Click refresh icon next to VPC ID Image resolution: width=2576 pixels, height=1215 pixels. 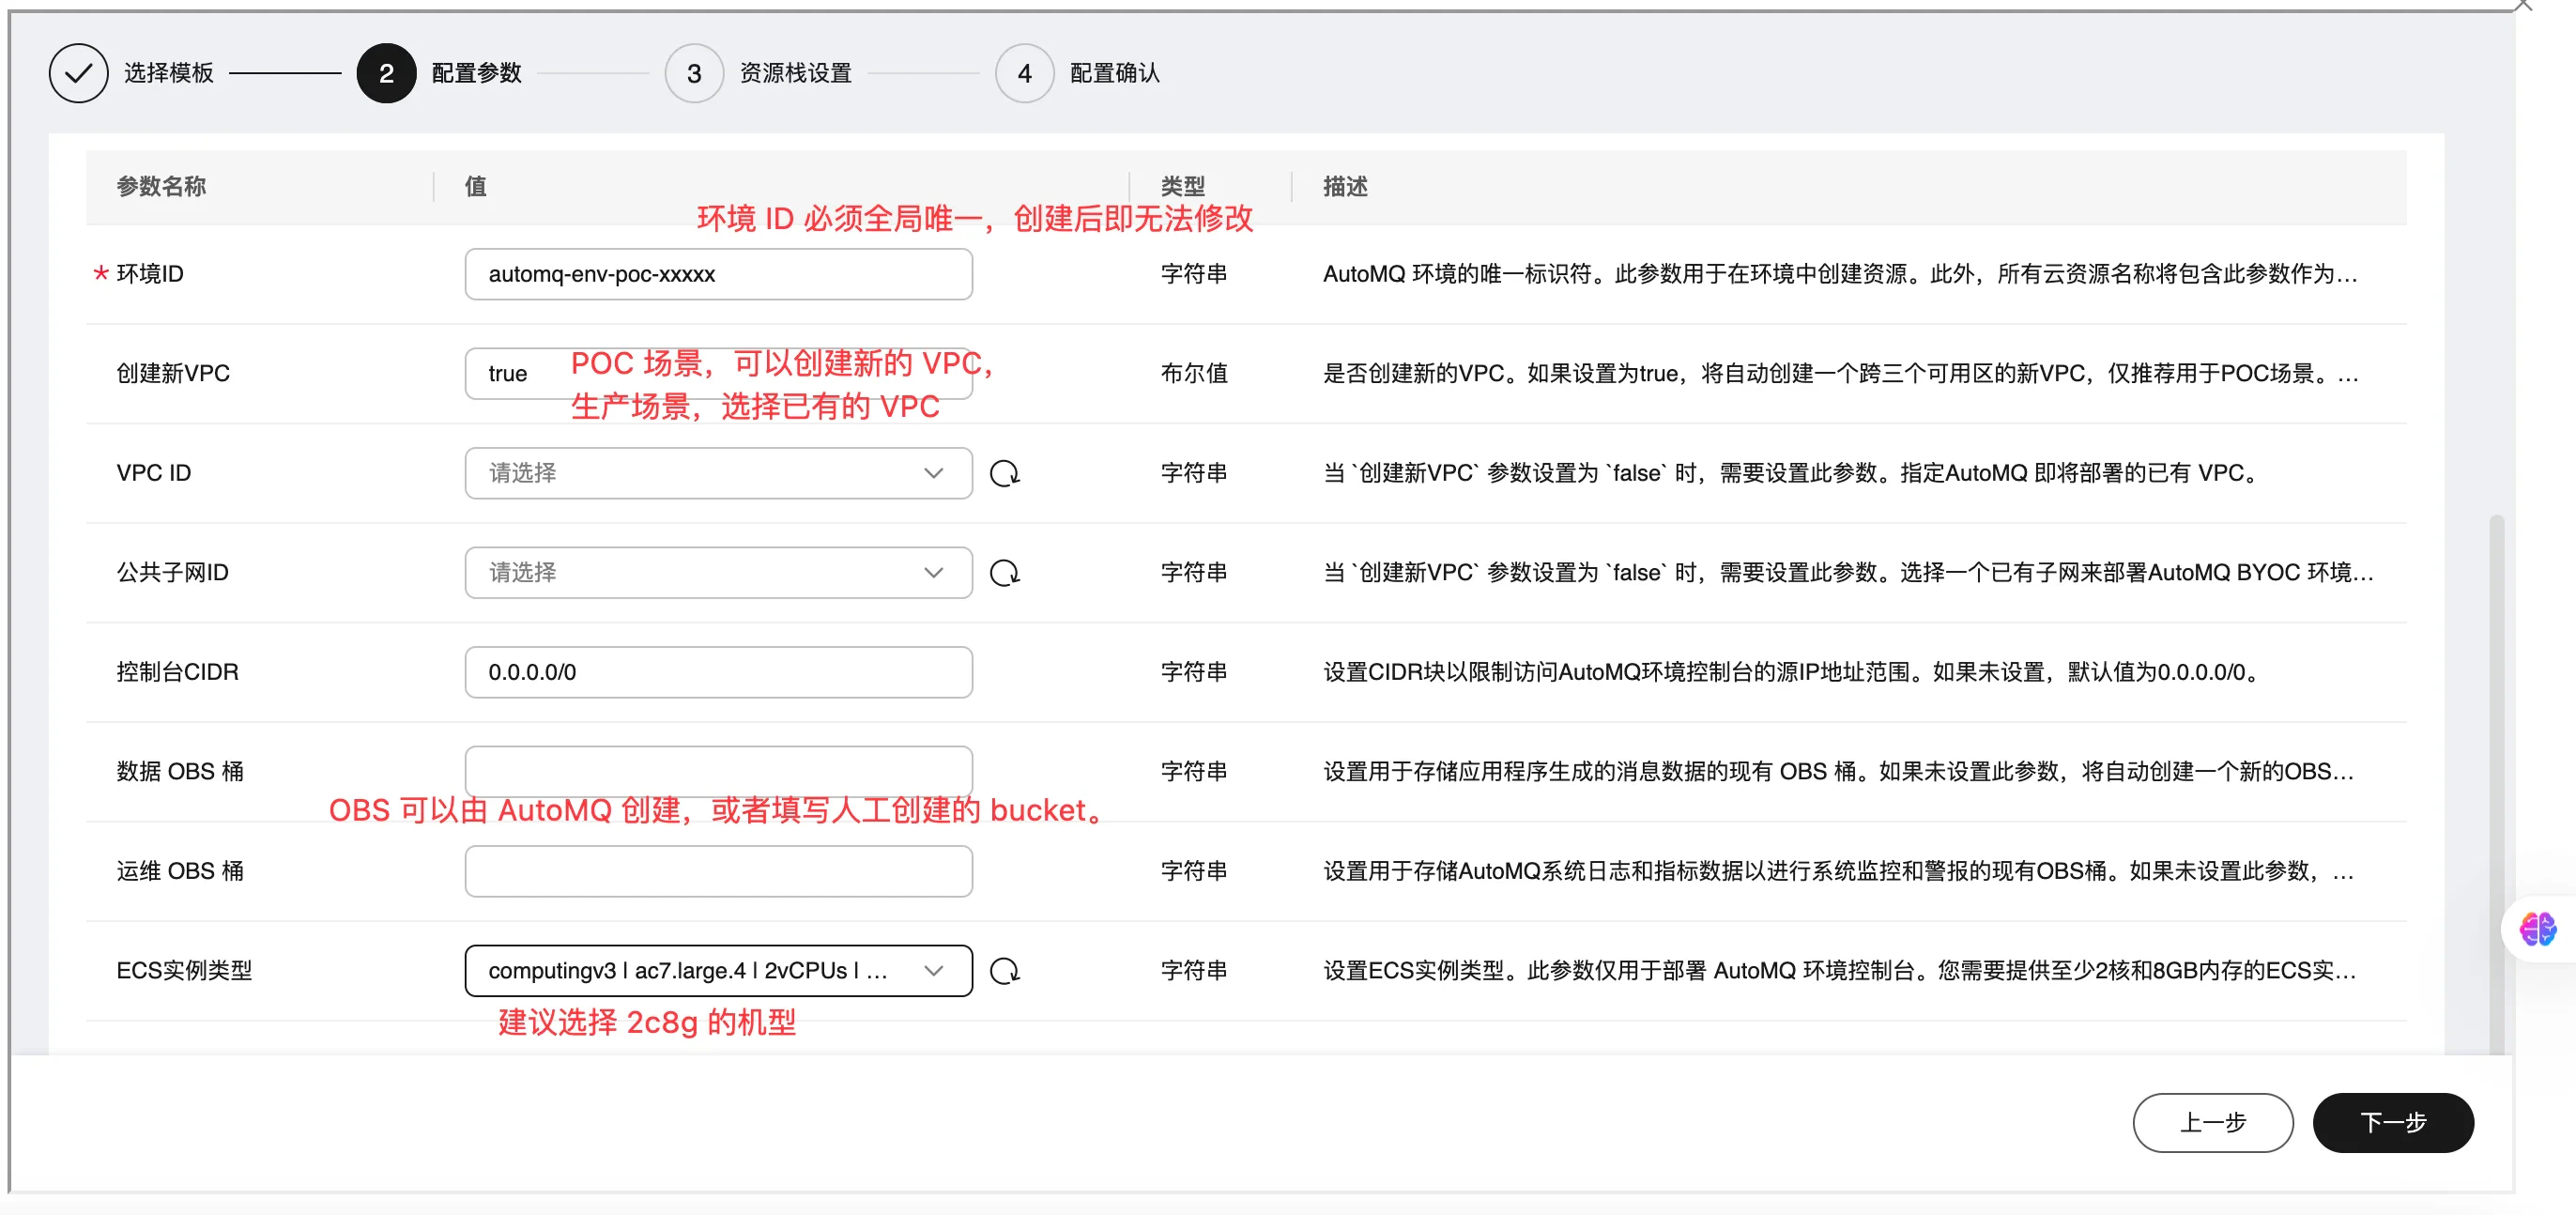coord(1004,473)
